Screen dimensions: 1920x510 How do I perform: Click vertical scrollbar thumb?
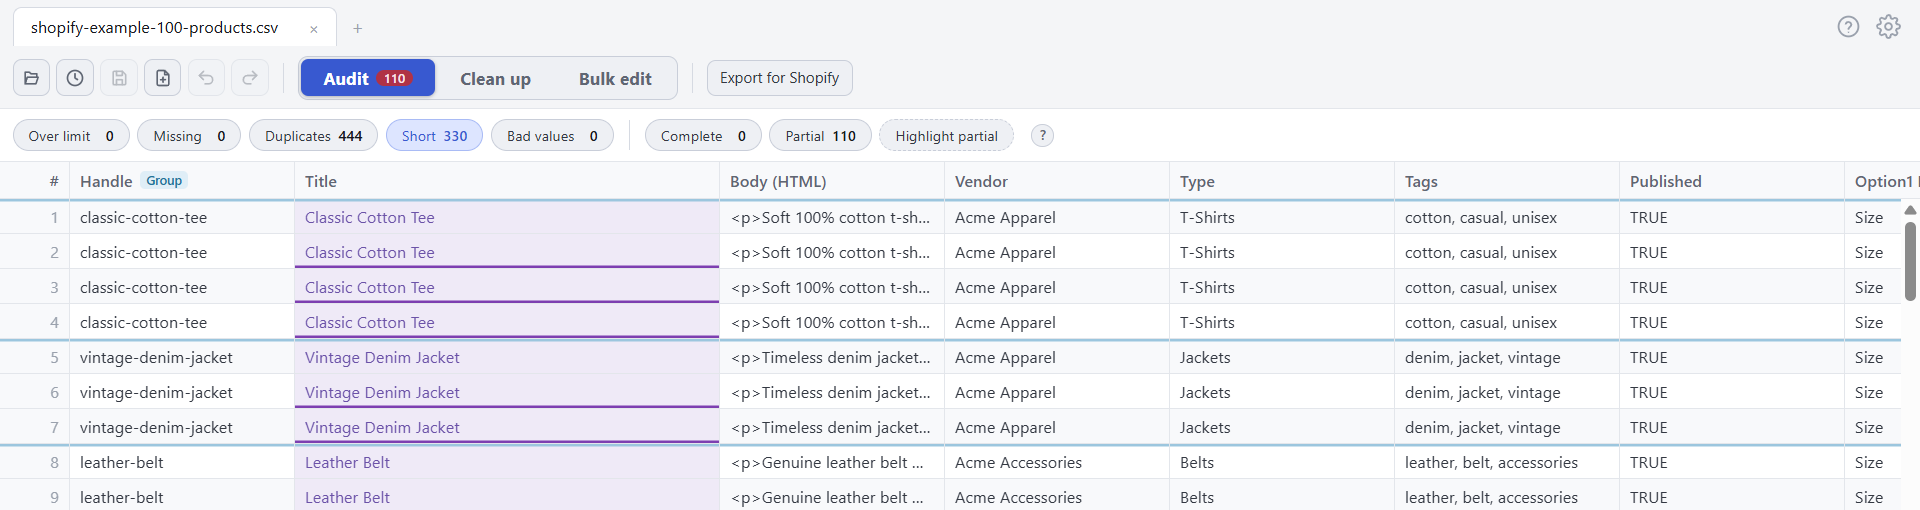click(1910, 260)
